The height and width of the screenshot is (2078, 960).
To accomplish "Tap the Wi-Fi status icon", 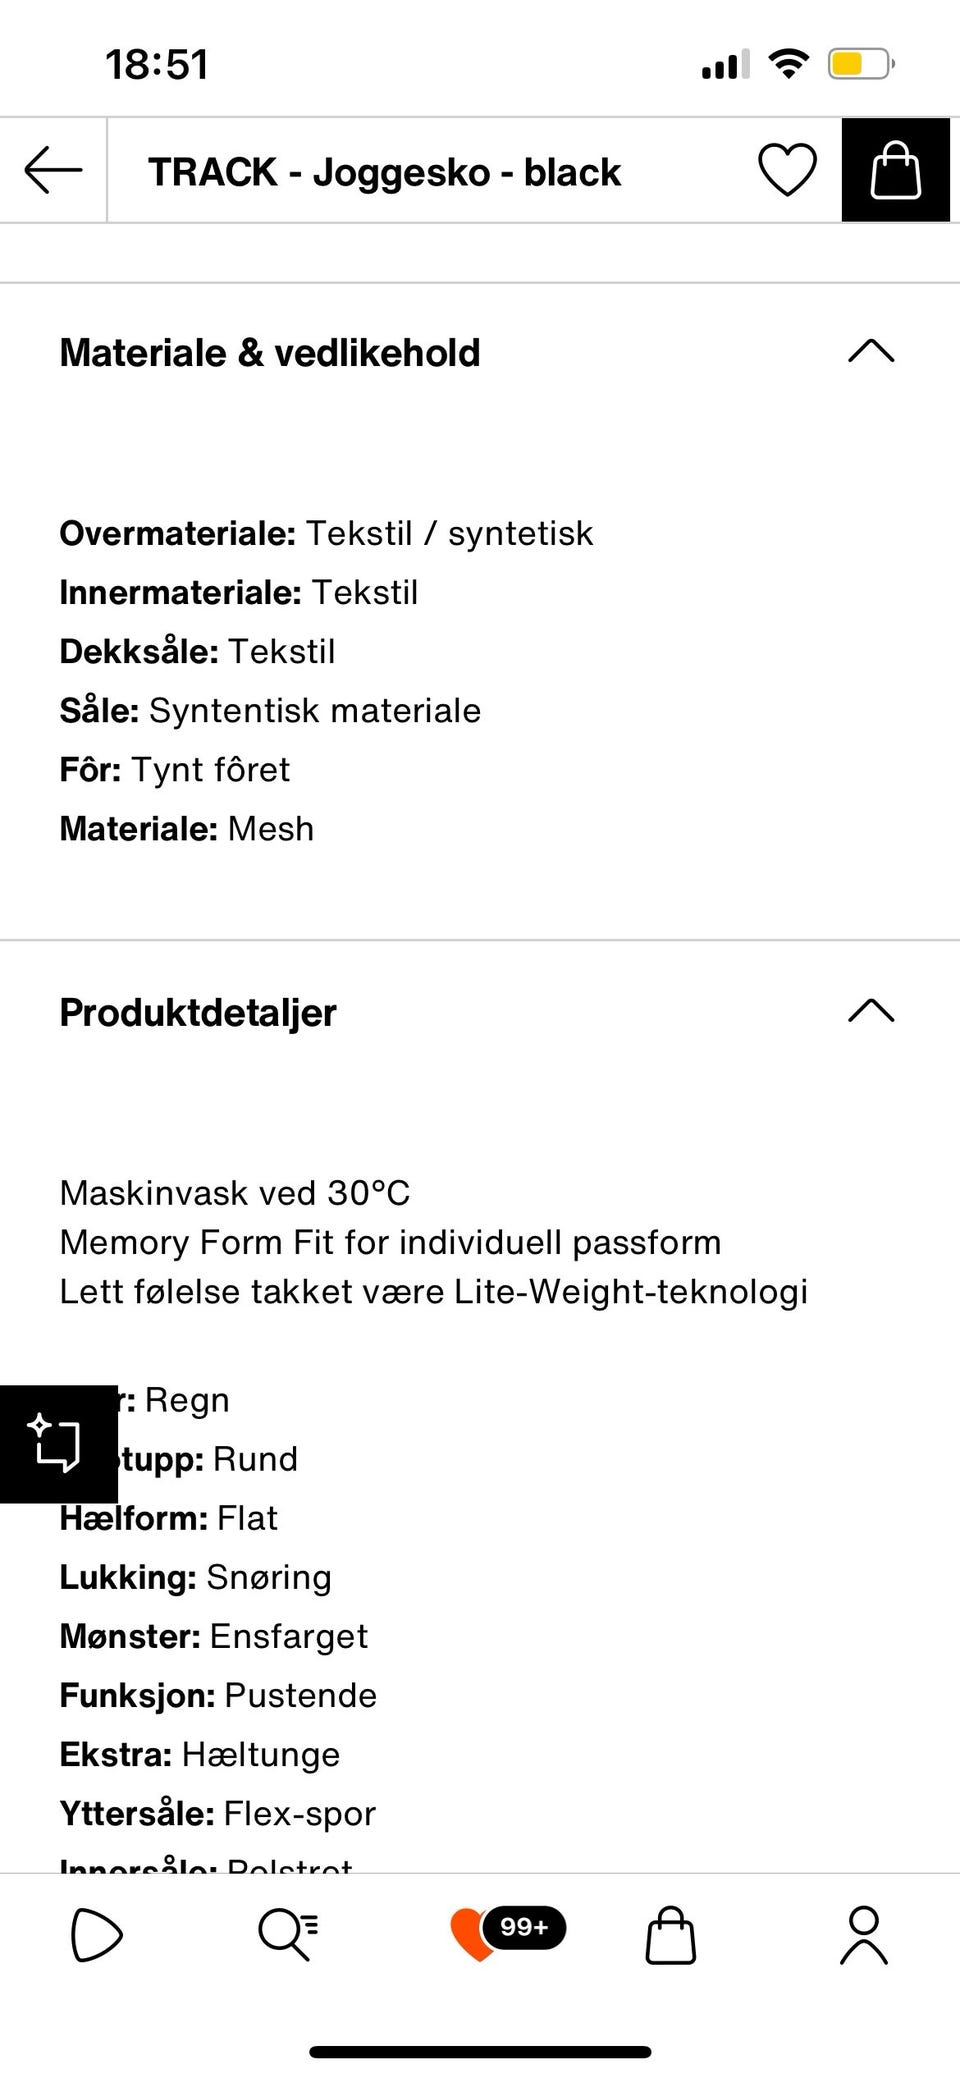I will (x=789, y=64).
